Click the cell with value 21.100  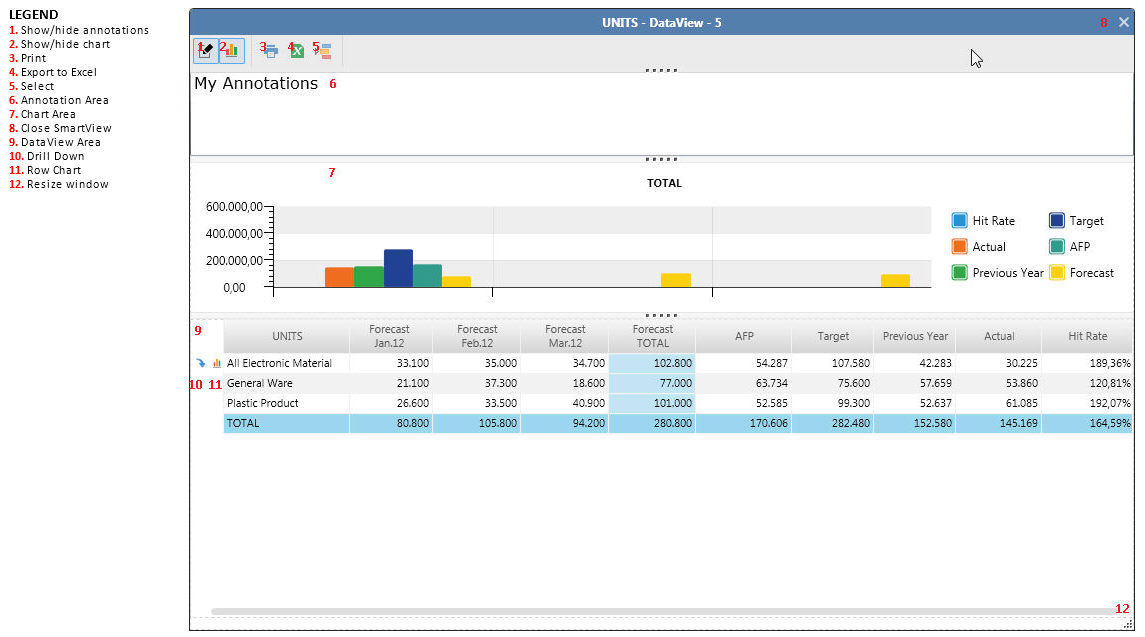[x=391, y=383]
